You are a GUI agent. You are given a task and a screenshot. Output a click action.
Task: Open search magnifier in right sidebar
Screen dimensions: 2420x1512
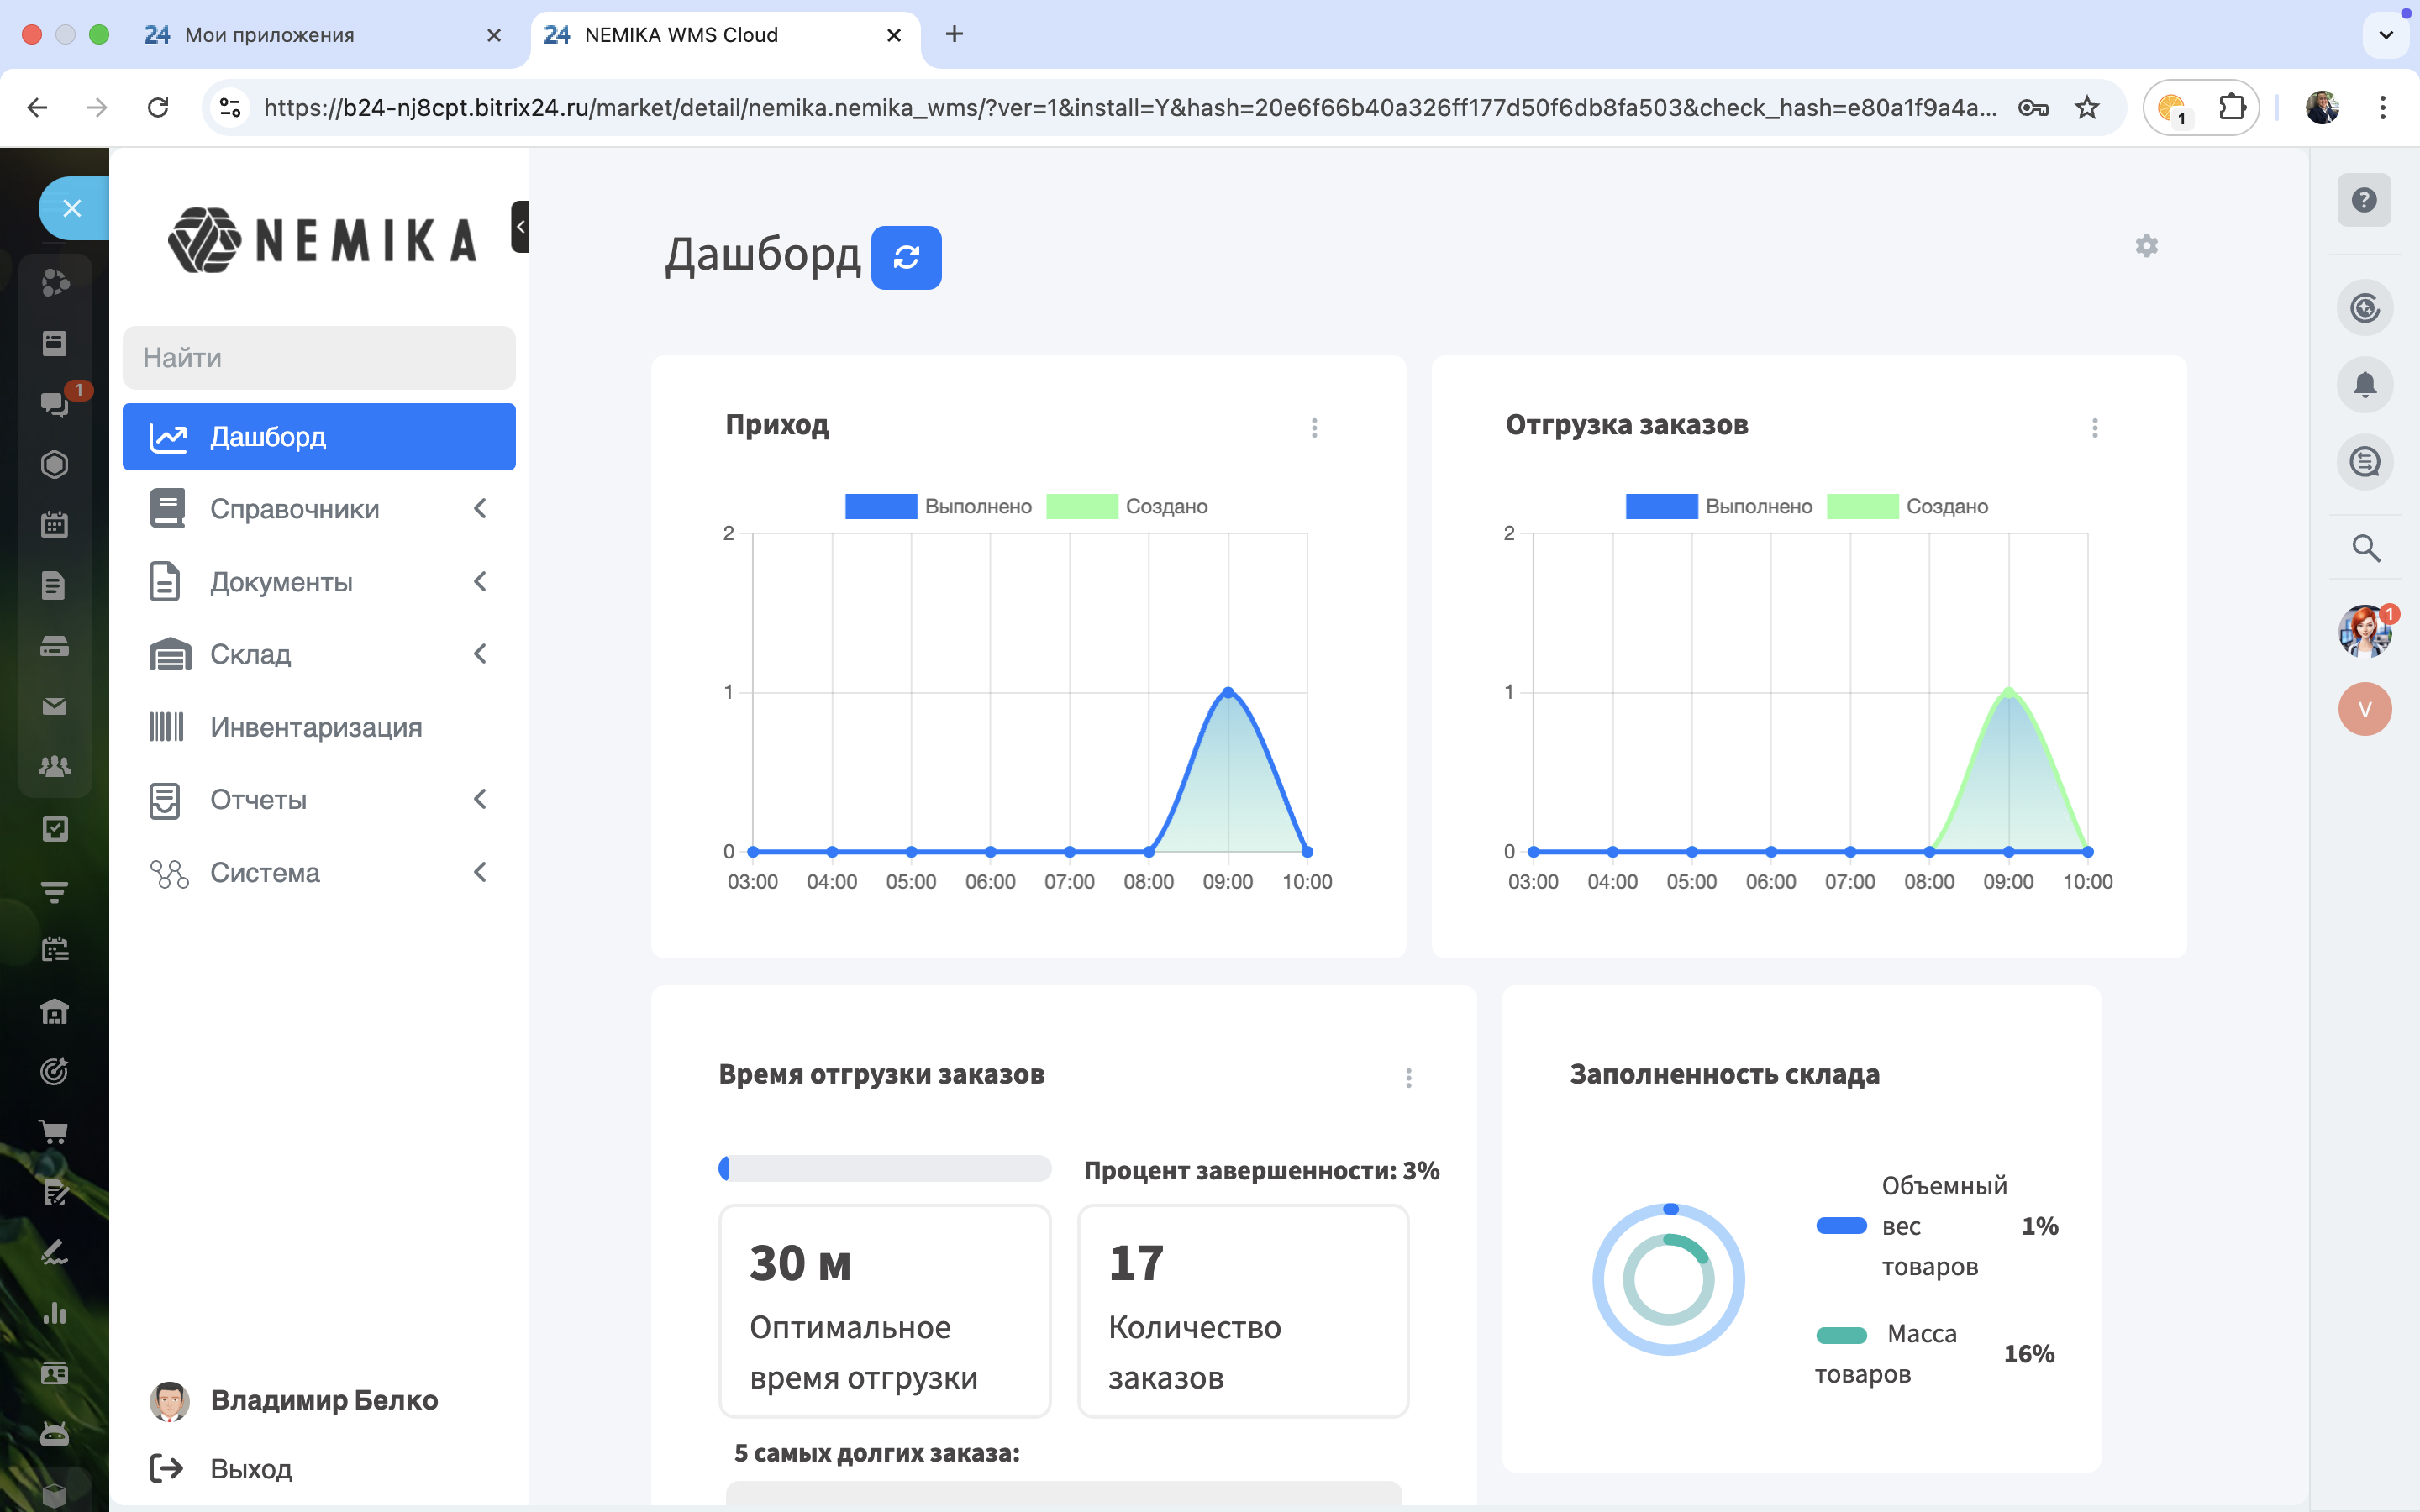tap(2365, 548)
